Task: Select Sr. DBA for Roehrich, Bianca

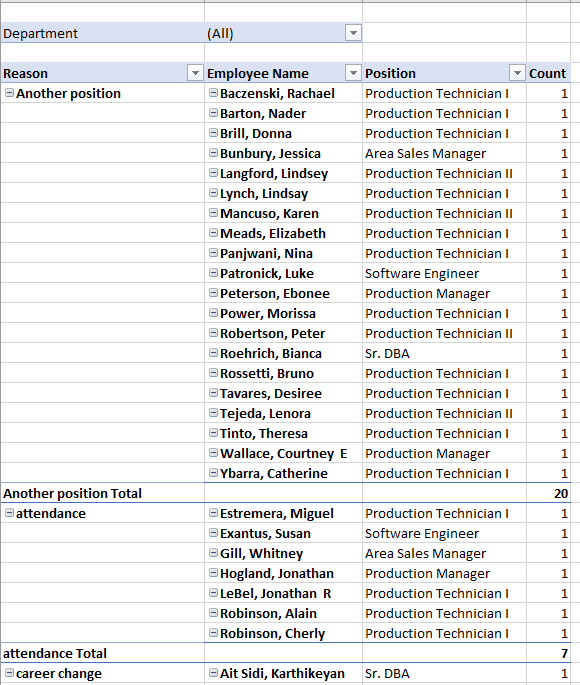Action: pyautogui.click(x=444, y=353)
